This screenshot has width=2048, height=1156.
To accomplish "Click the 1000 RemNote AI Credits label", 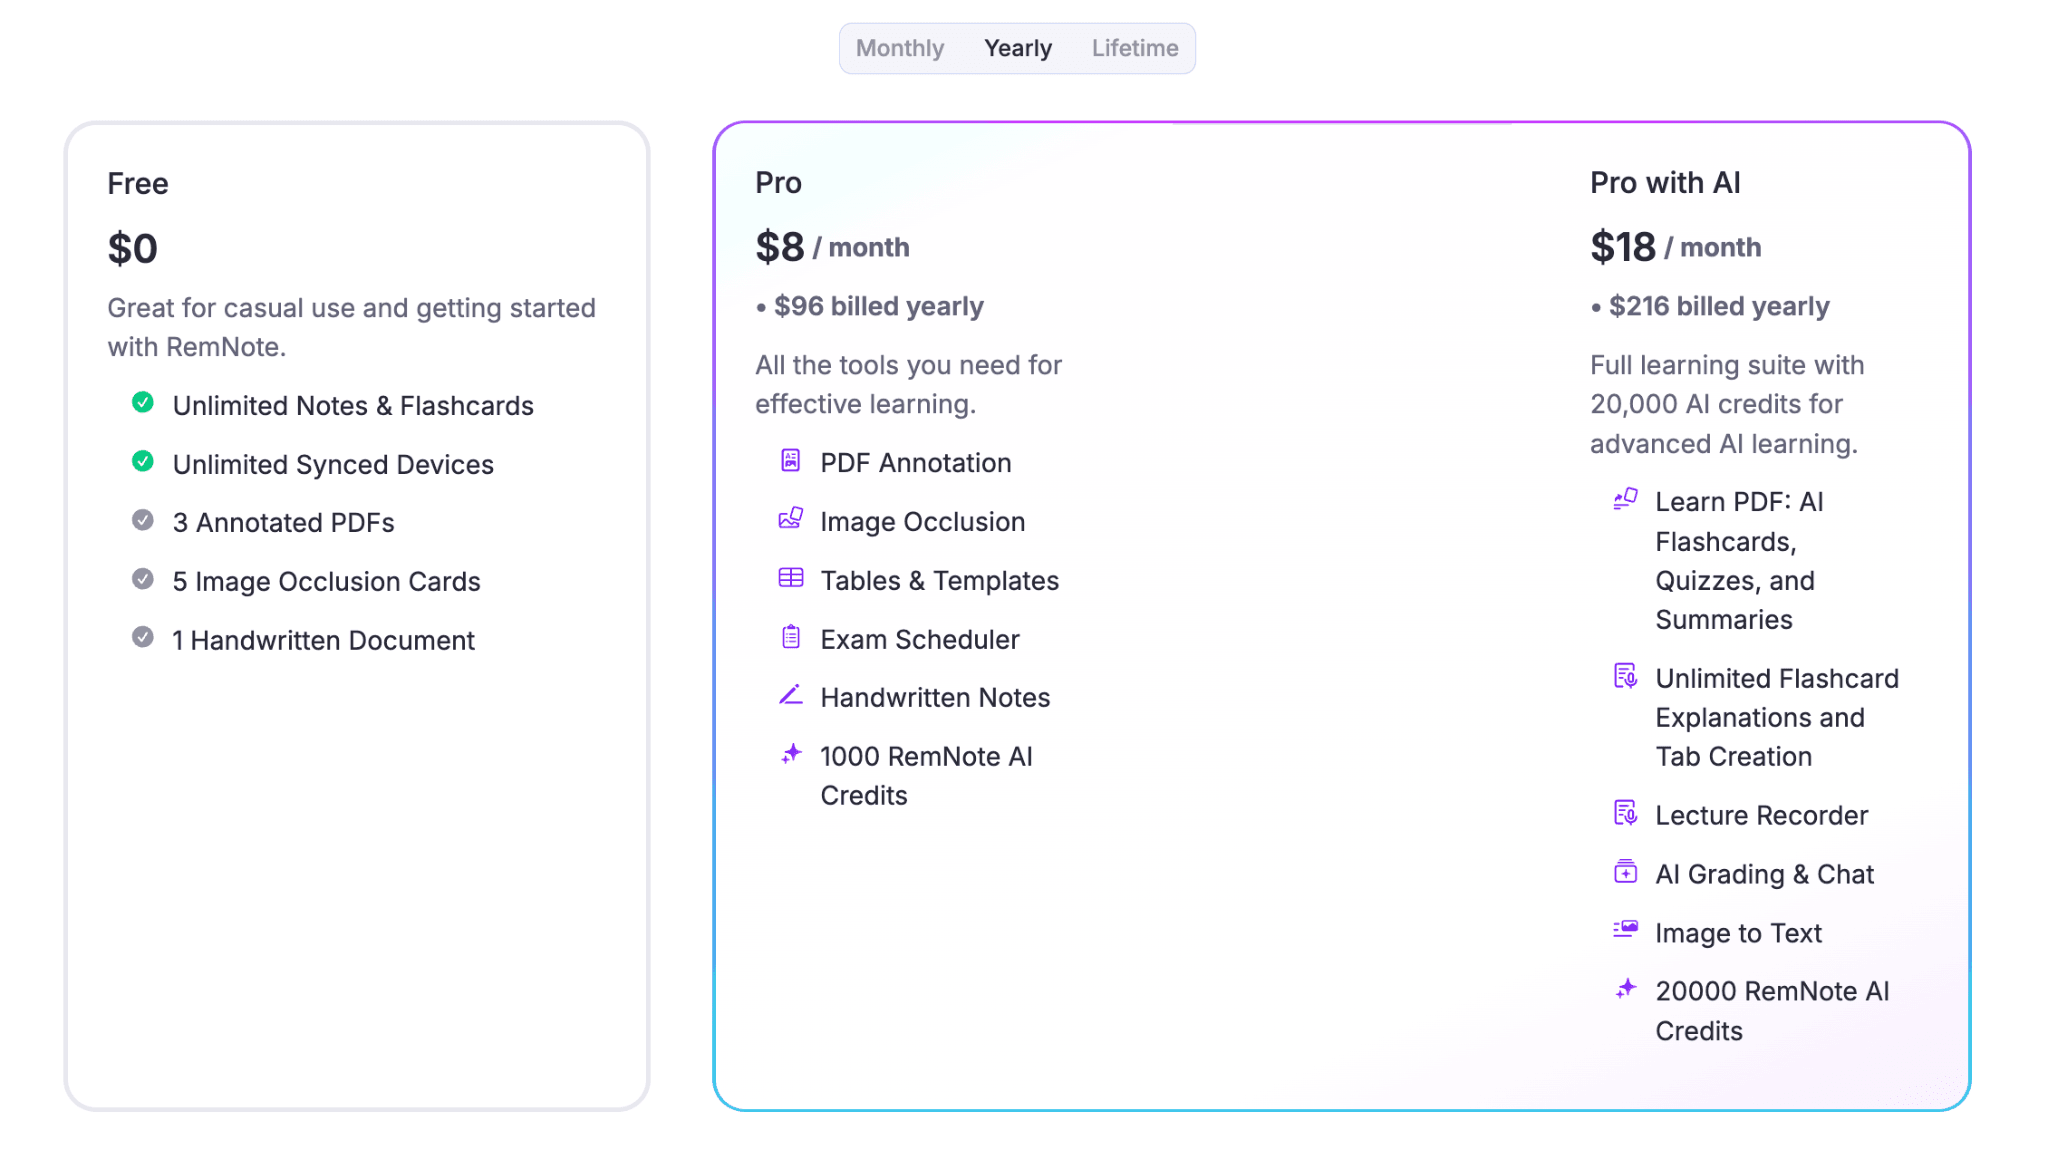I will 926,776.
